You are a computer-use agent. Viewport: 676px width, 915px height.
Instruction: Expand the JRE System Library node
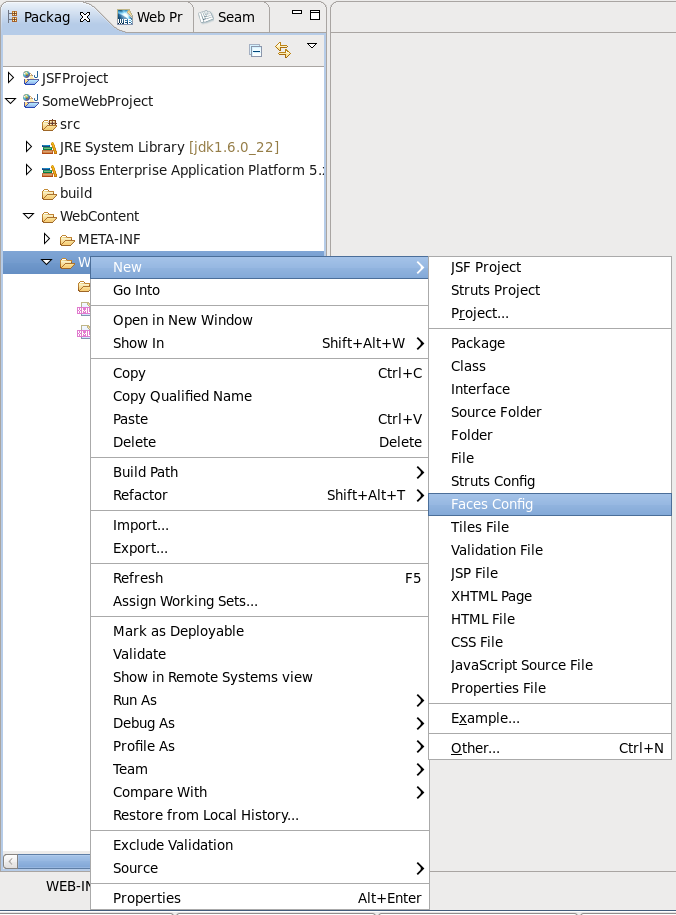point(29,146)
